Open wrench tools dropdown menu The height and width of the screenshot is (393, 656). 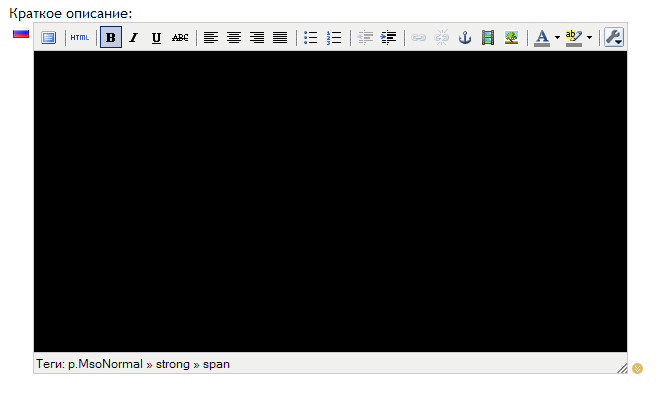614,37
